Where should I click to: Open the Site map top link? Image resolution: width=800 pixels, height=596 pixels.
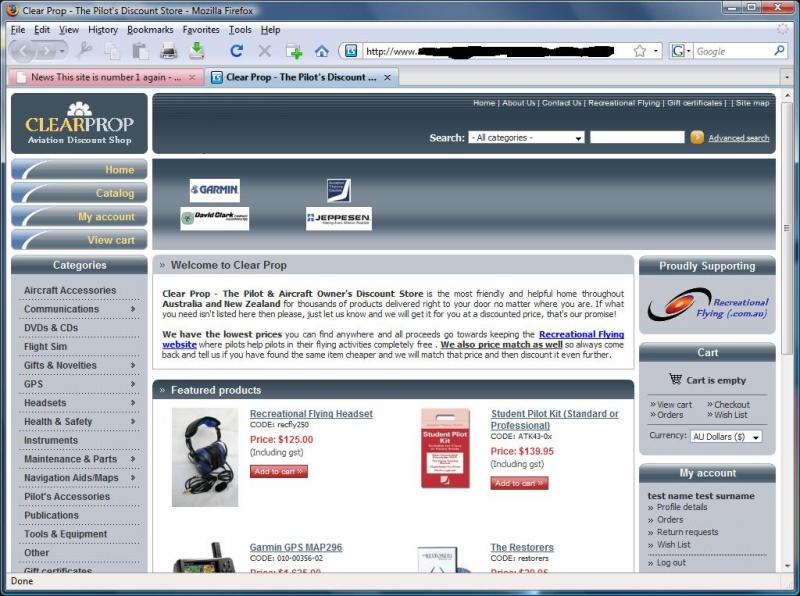tap(752, 103)
